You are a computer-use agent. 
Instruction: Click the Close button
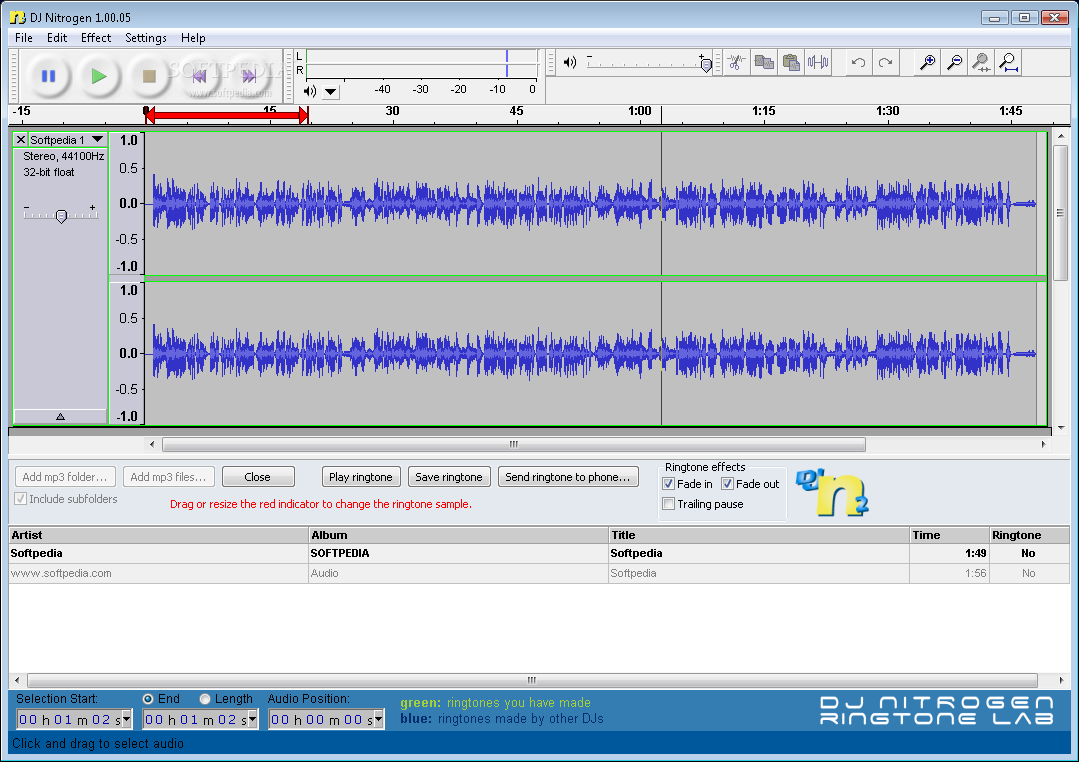tap(258, 477)
